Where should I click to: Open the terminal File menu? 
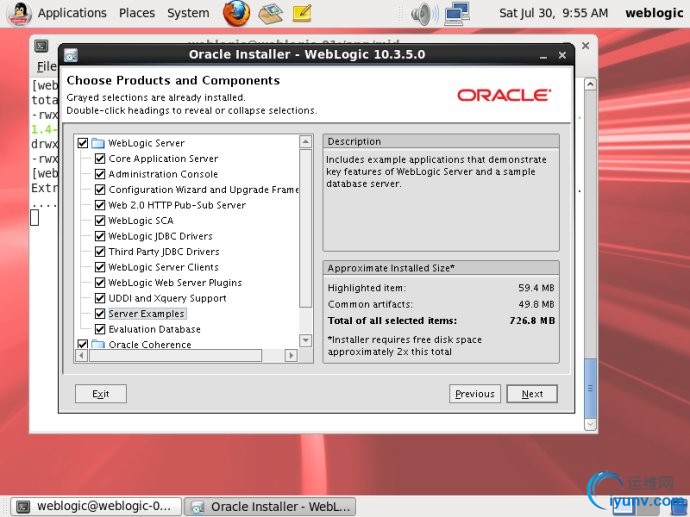(x=47, y=66)
